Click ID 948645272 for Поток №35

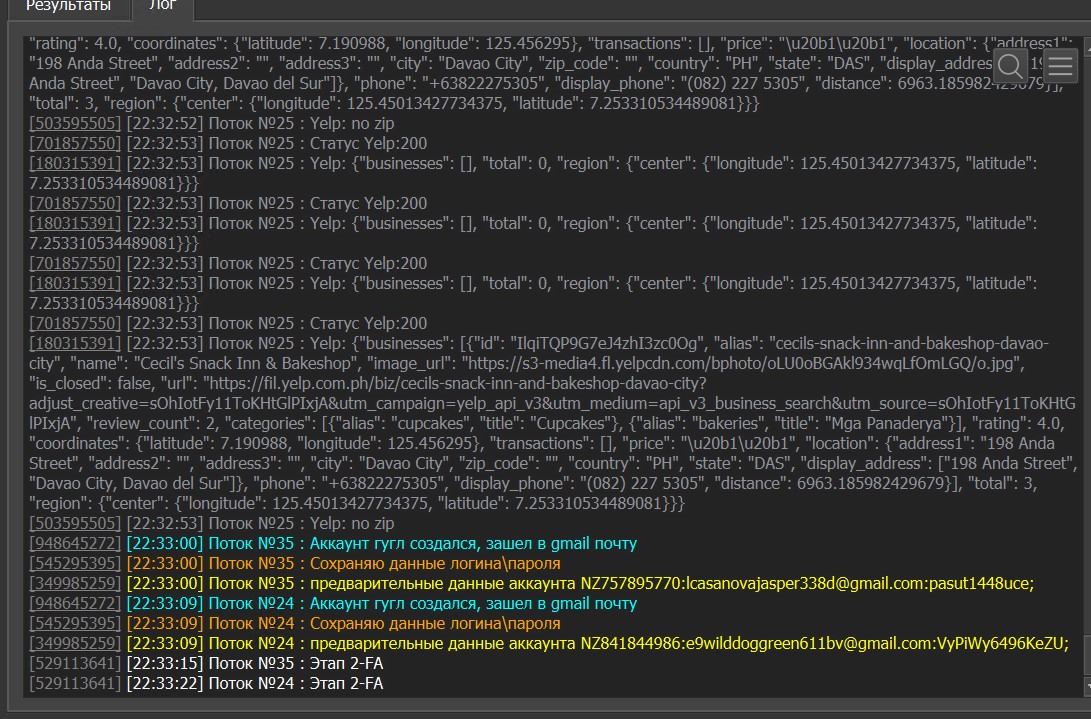(76, 544)
